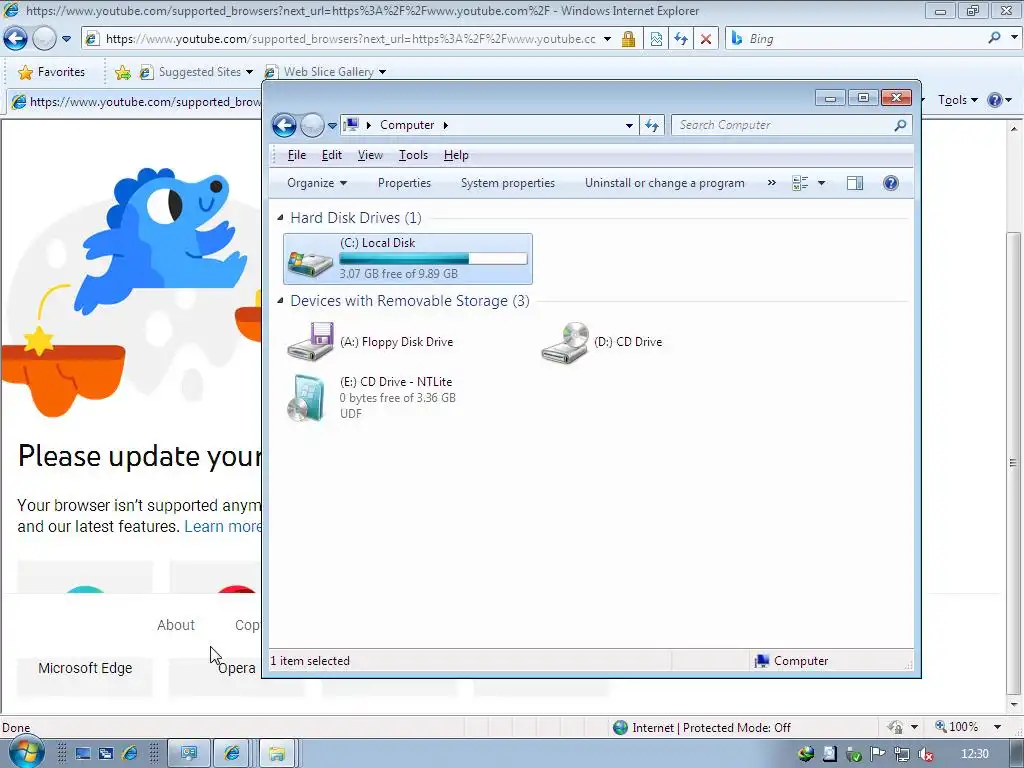
Task: Click the Windows Start orb
Action: 25,752
